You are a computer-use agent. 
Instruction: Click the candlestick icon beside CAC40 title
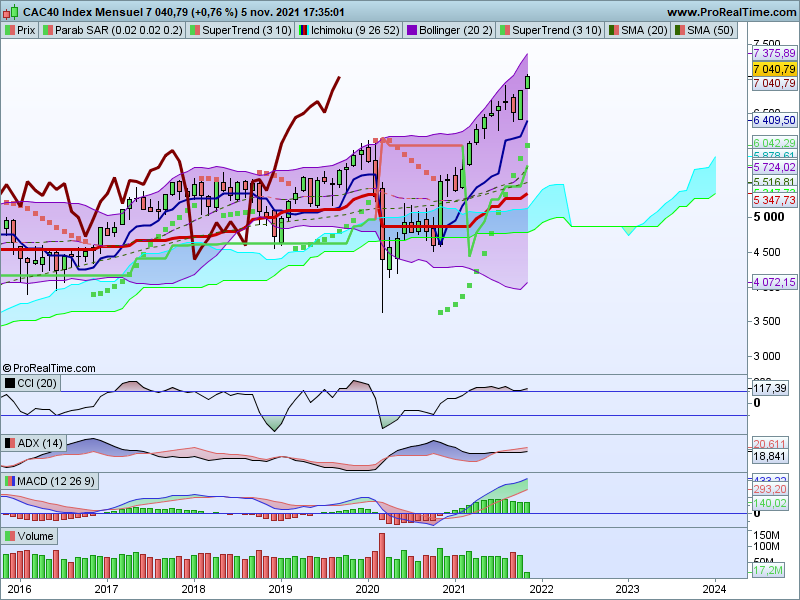pyautogui.click(x=11, y=12)
